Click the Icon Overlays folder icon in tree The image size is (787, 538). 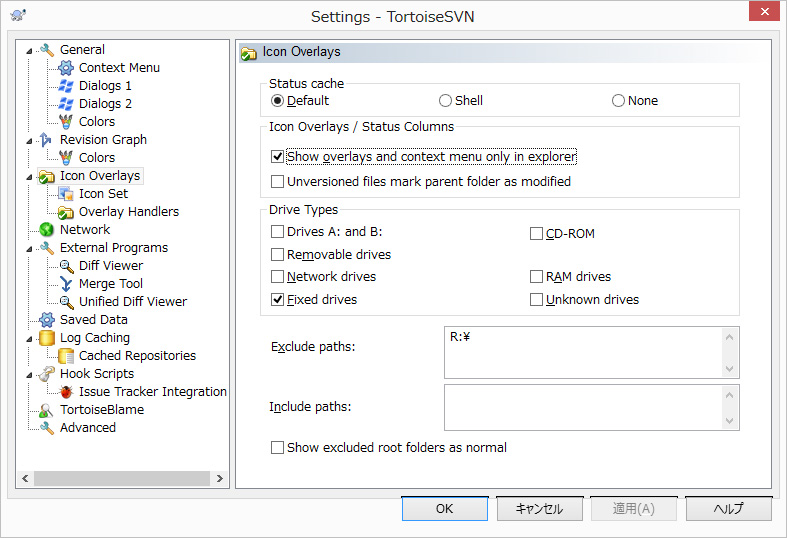pyautogui.click(x=47, y=176)
